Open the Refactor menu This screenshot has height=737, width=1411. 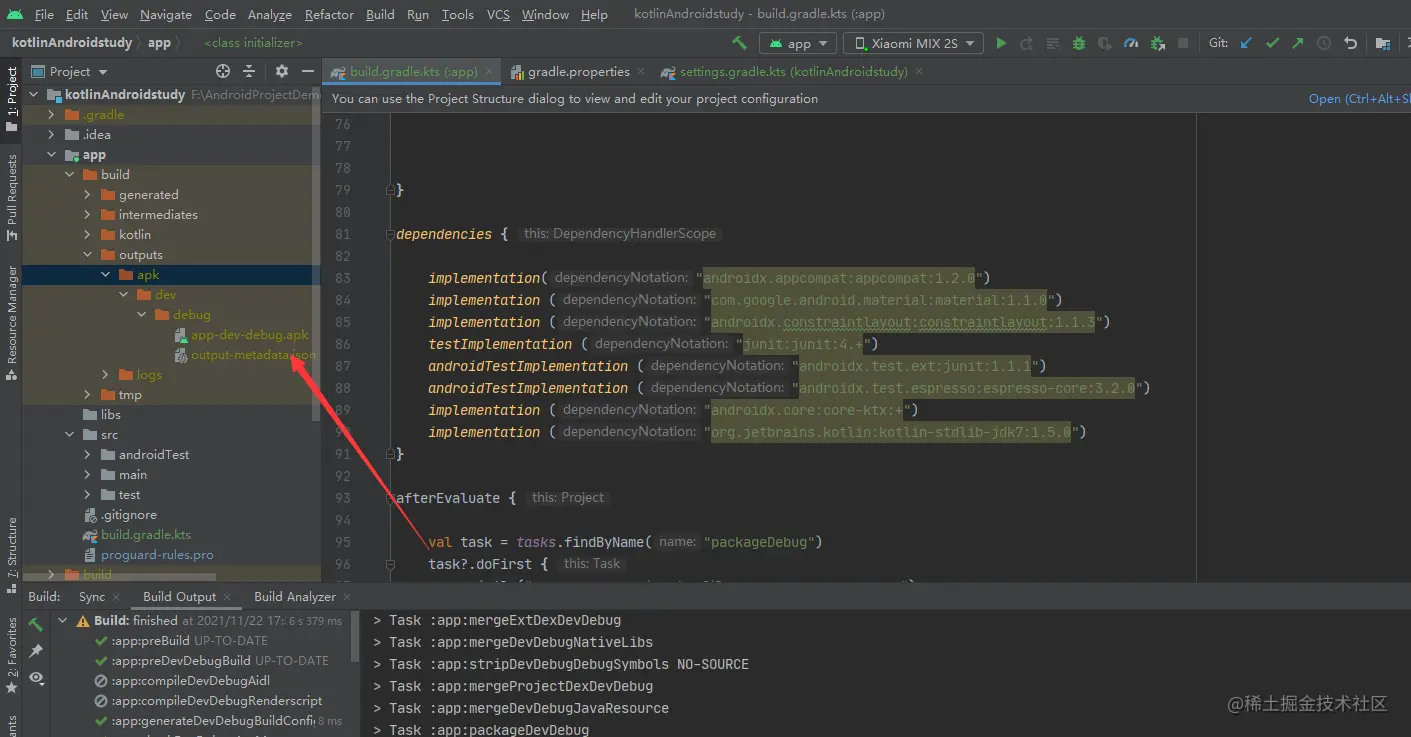[x=329, y=14]
